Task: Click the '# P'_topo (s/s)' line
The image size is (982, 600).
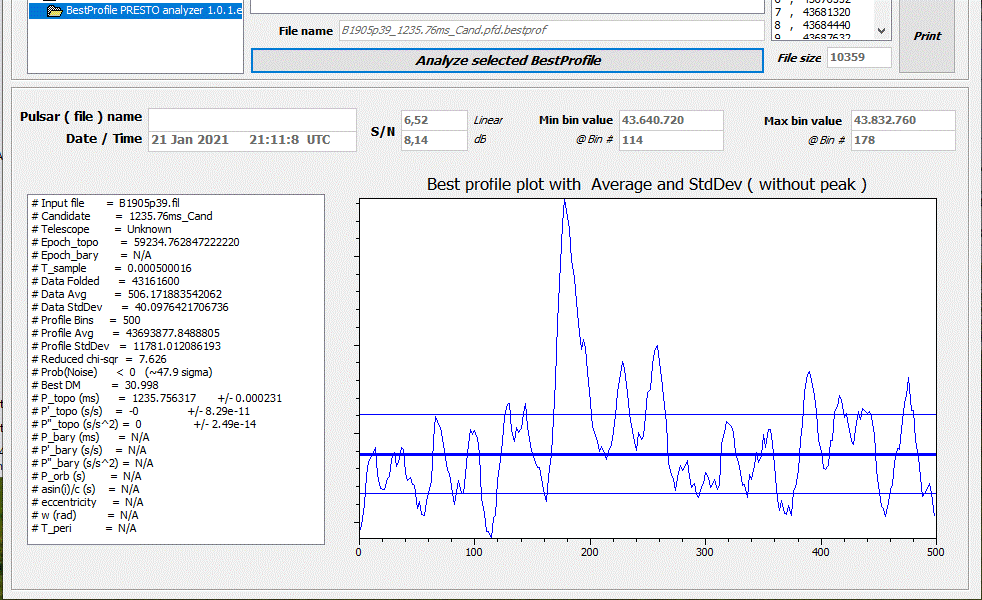Action: click(x=141, y=411)
